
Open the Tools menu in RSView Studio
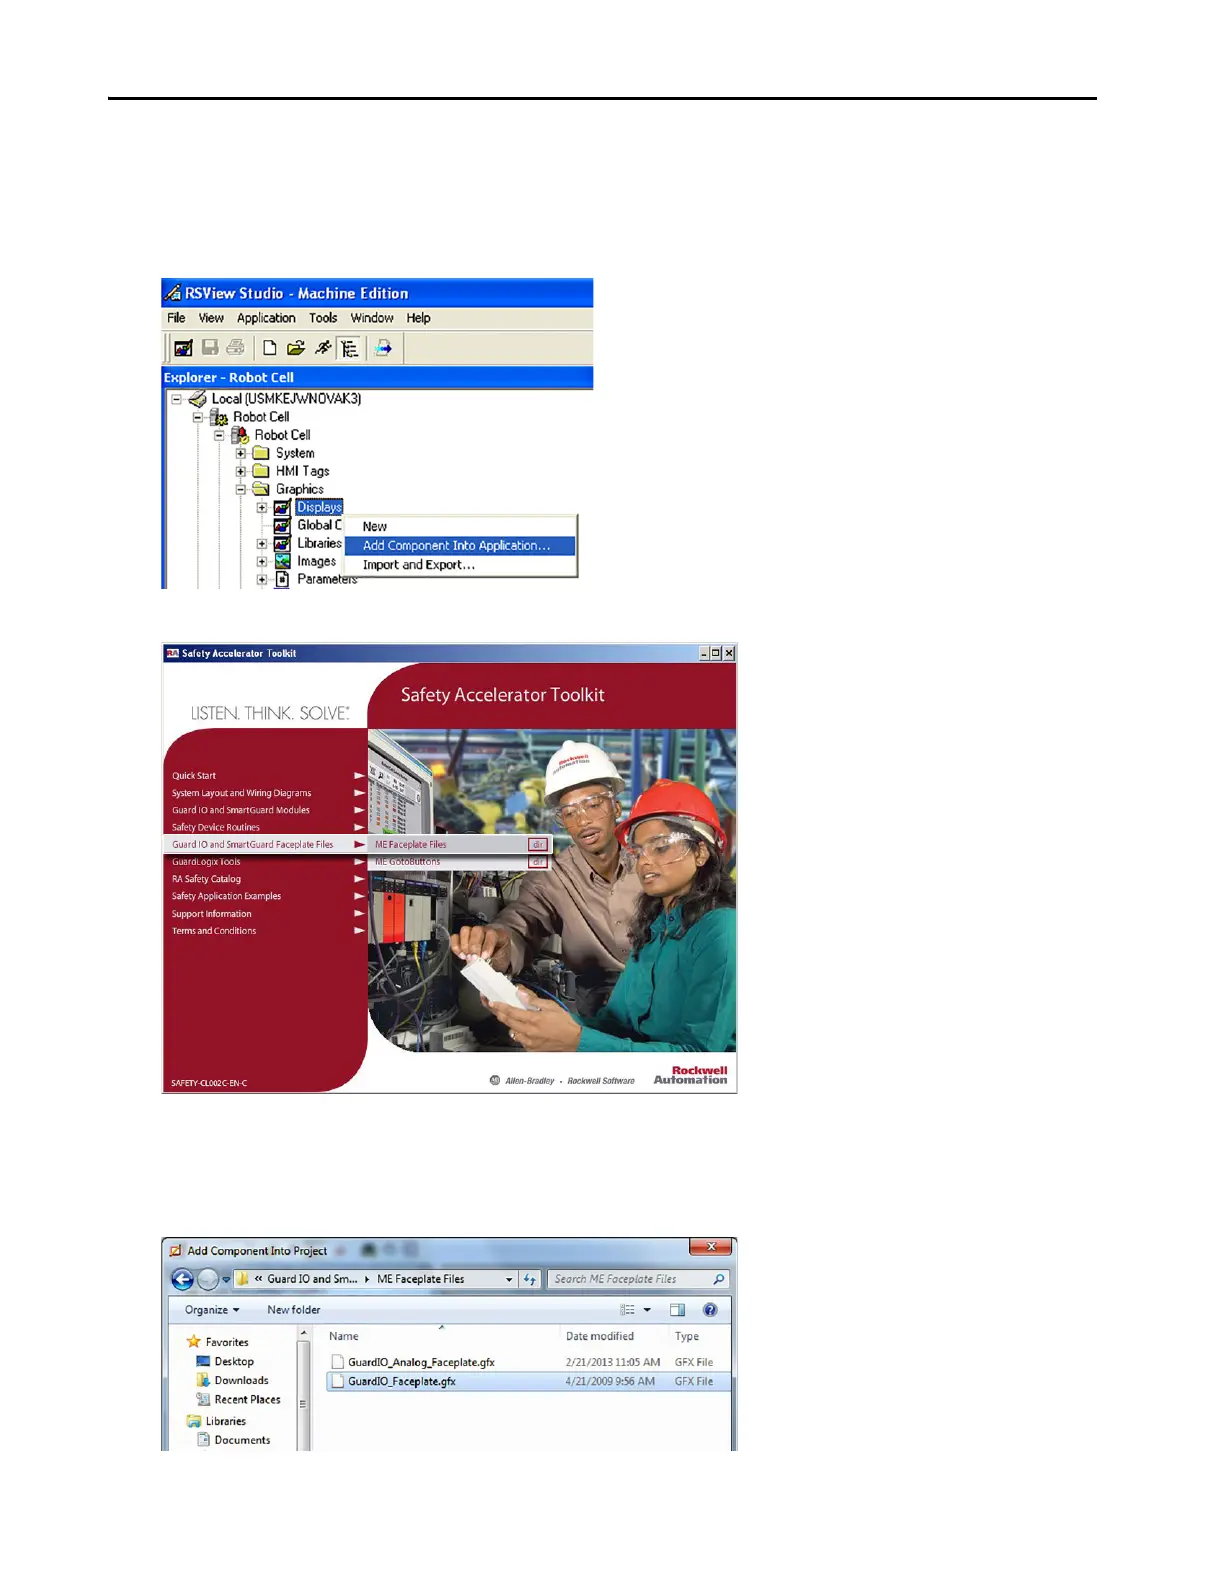(x=323, y=318)
